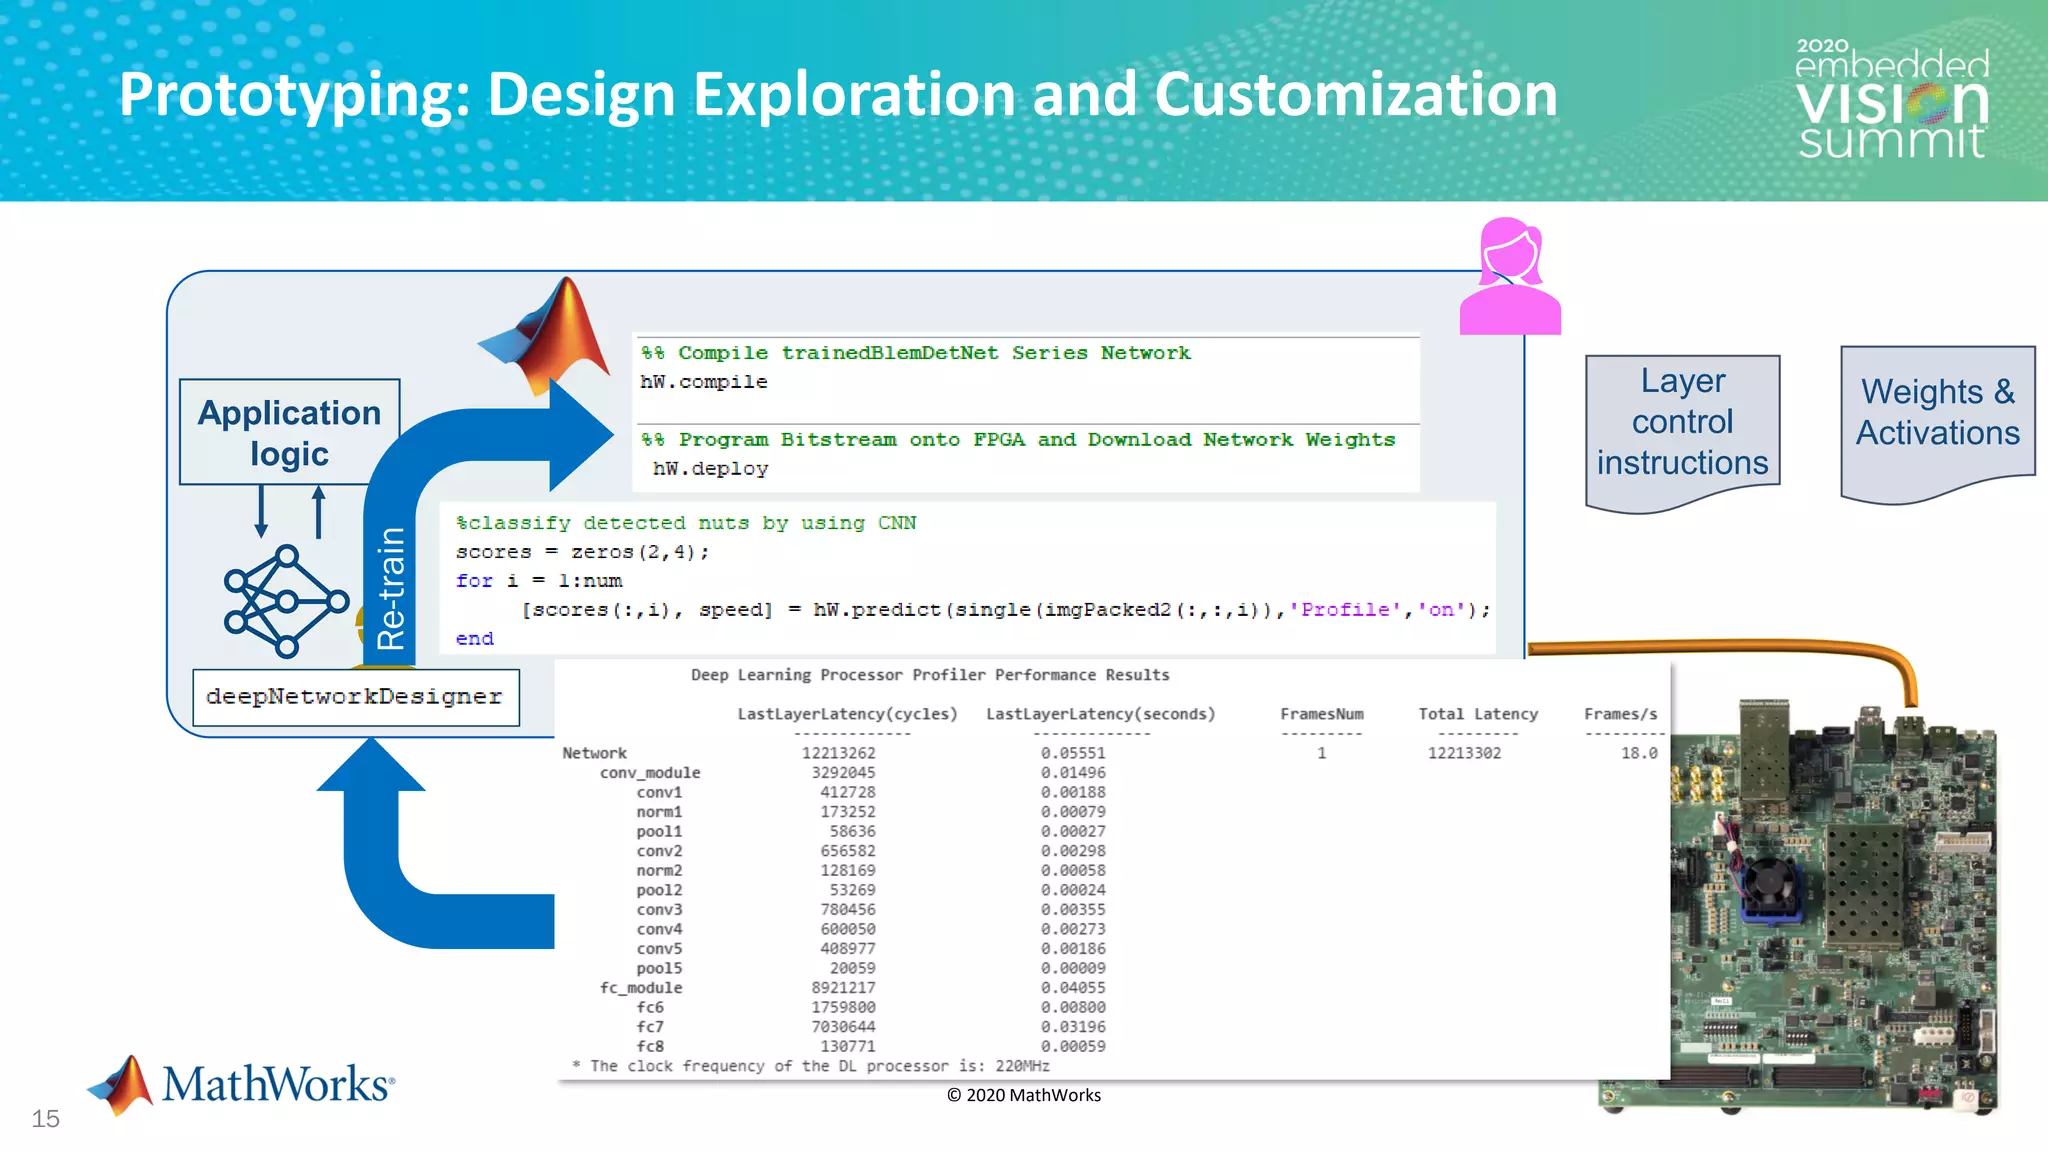
Task: Click the hW.deploy code line
Action: pos(710,469)
